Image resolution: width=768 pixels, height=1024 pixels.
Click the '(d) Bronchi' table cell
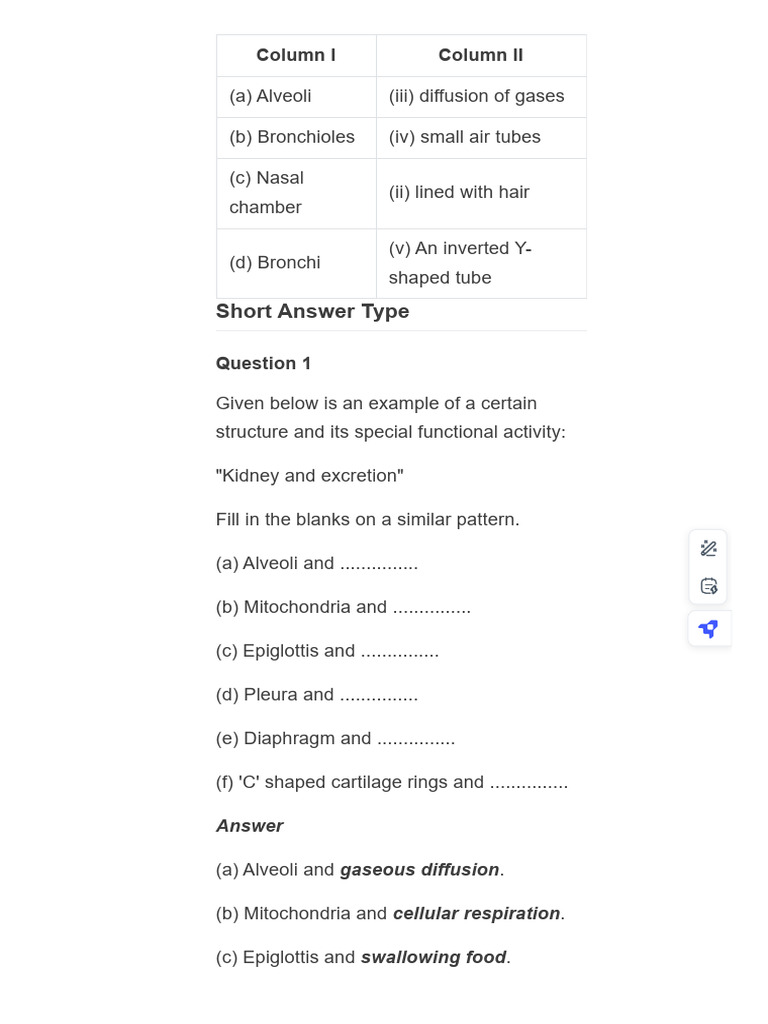[275, 263]
